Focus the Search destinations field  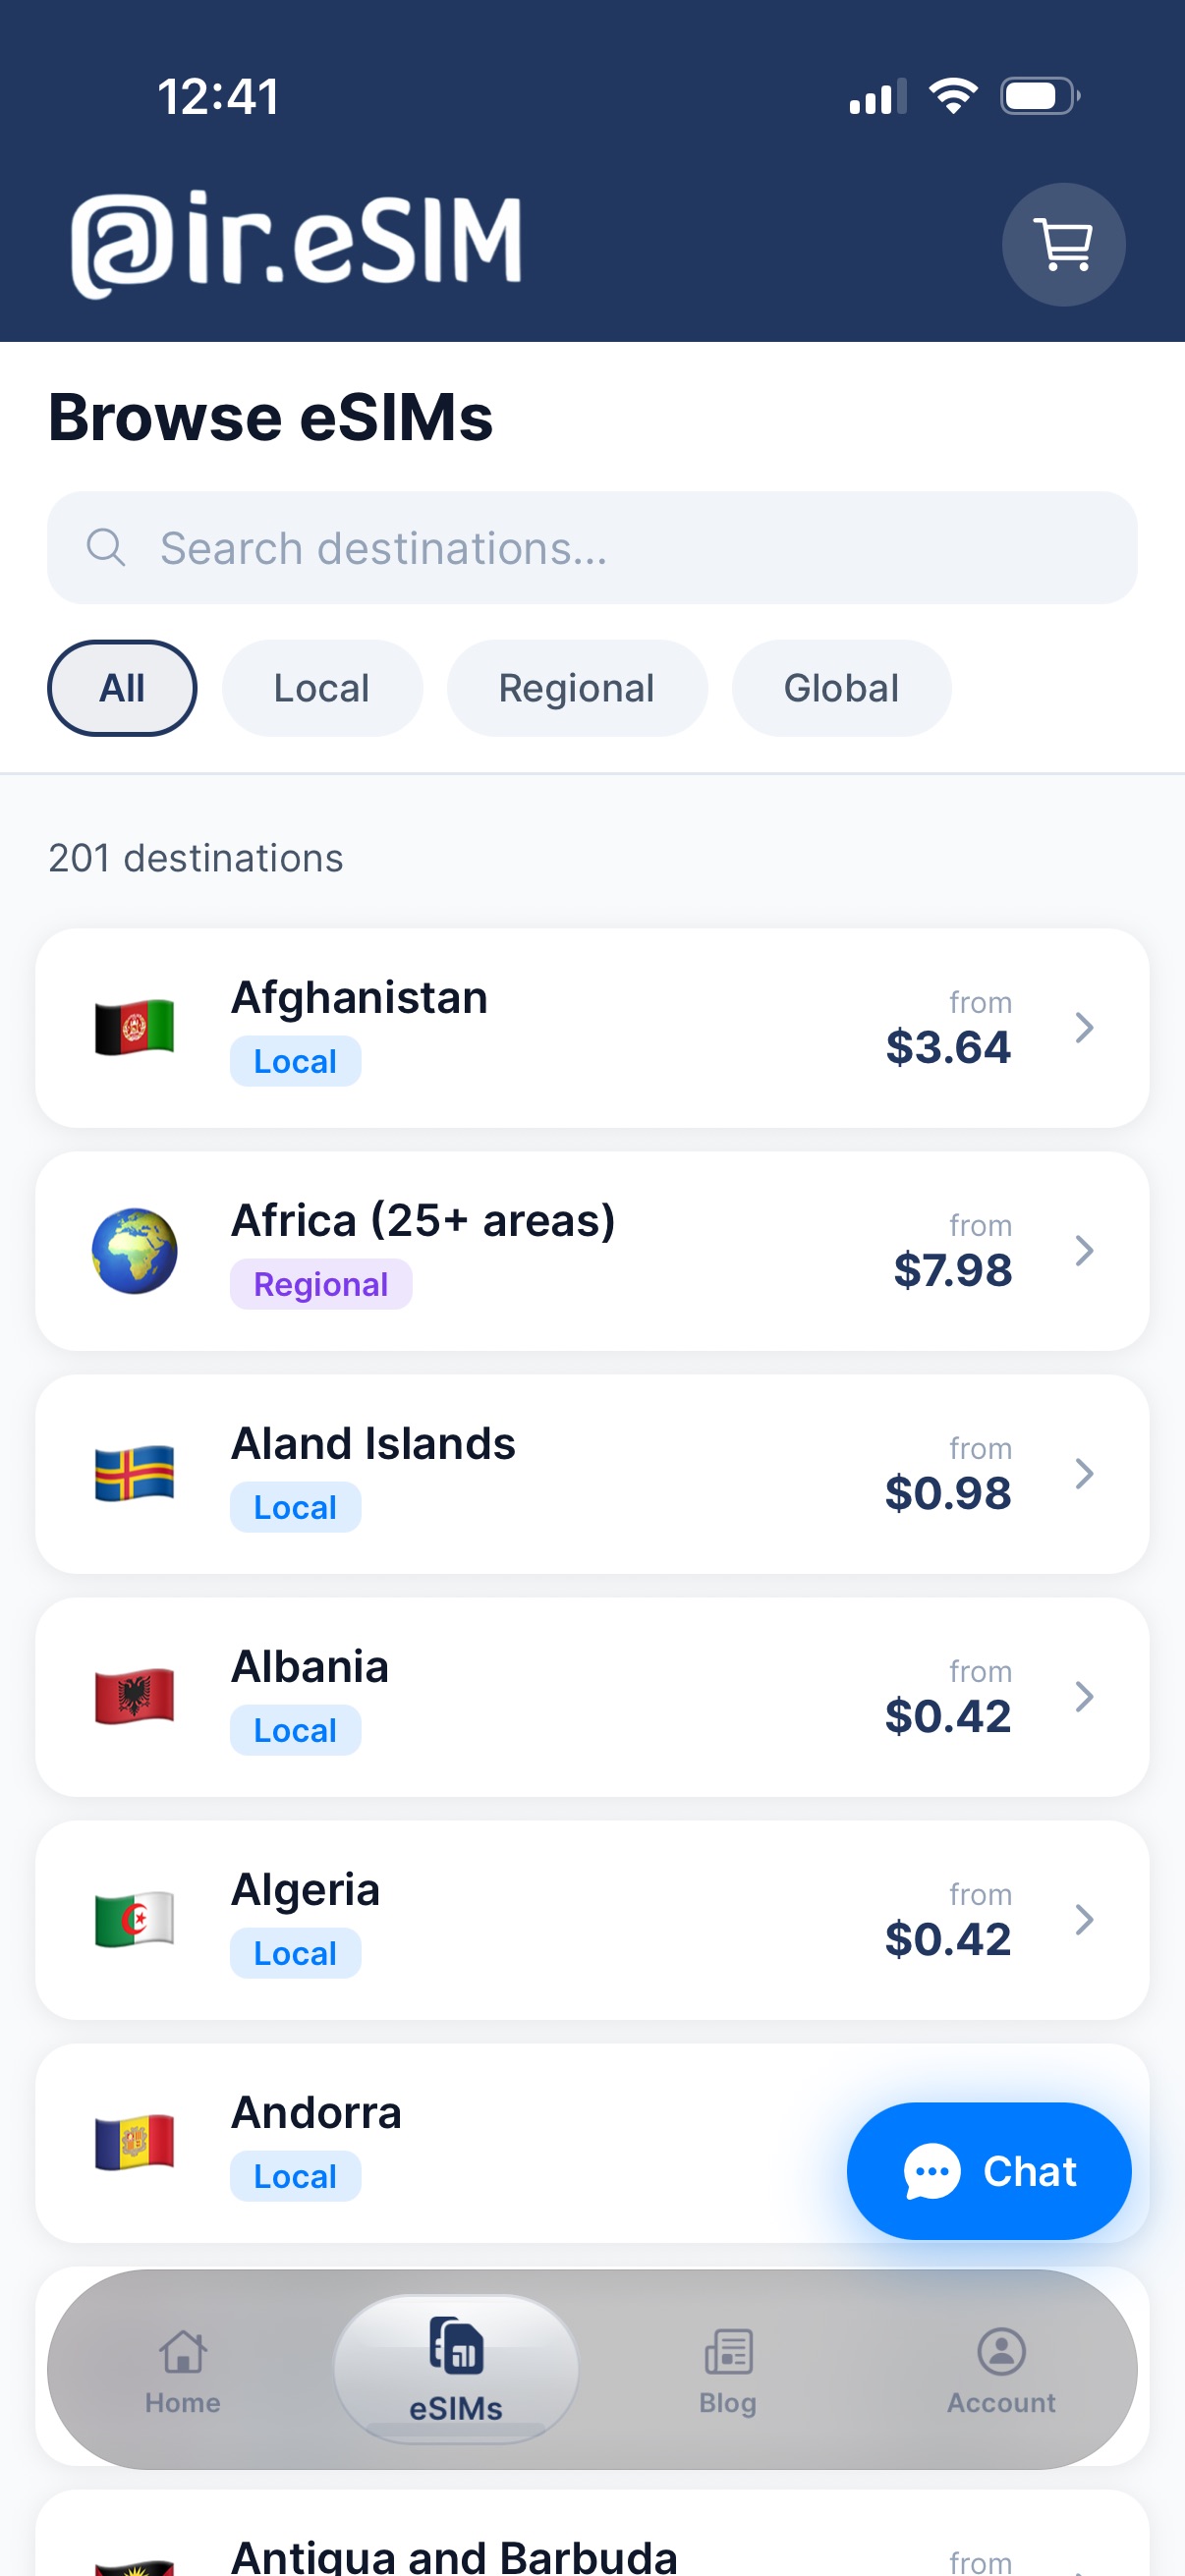pos(592,547)
